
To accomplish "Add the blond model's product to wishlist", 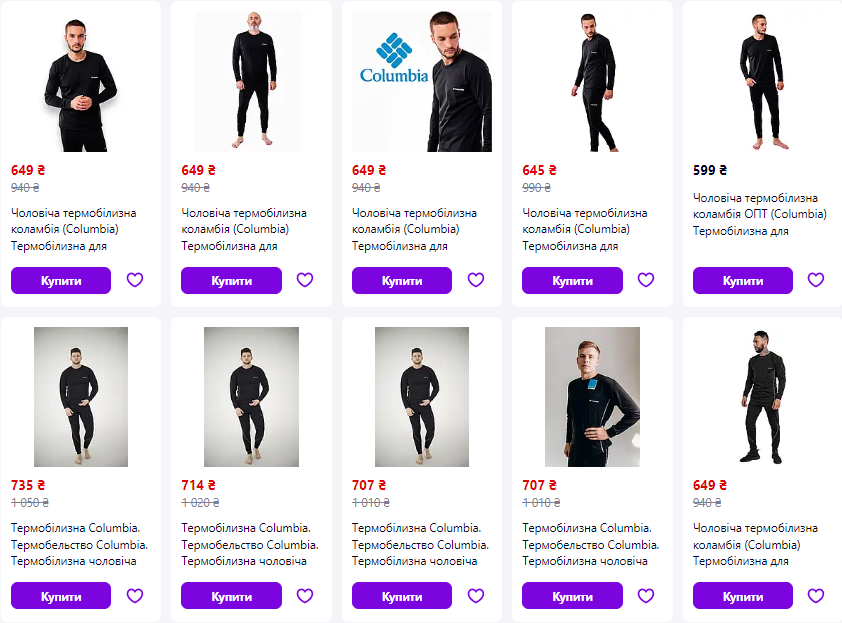I will pos(646,596).
